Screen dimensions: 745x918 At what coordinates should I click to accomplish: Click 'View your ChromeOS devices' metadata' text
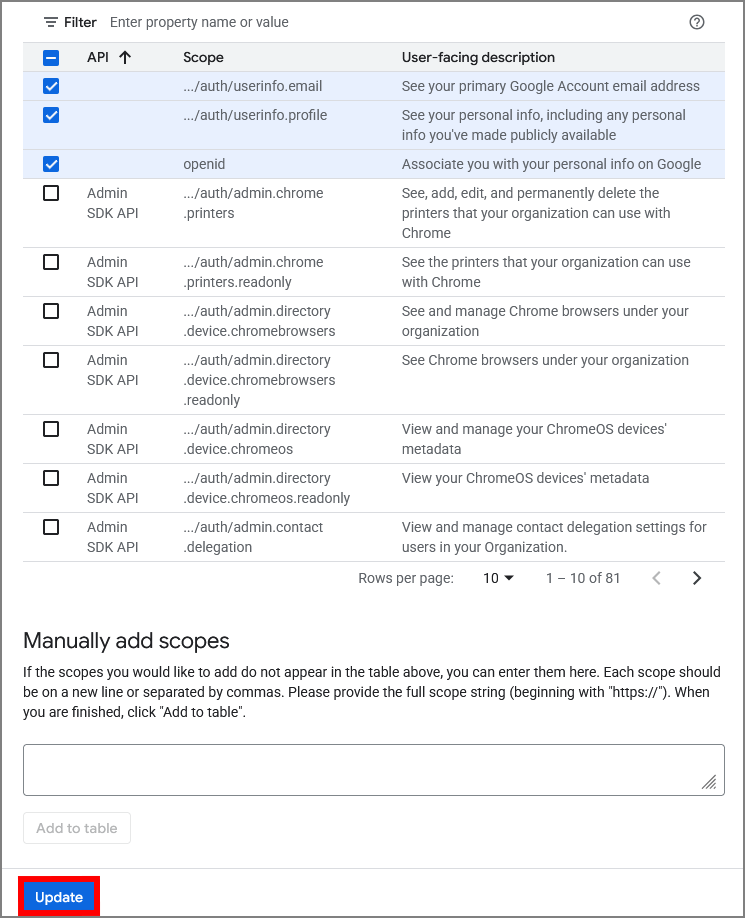coord(526,478)
